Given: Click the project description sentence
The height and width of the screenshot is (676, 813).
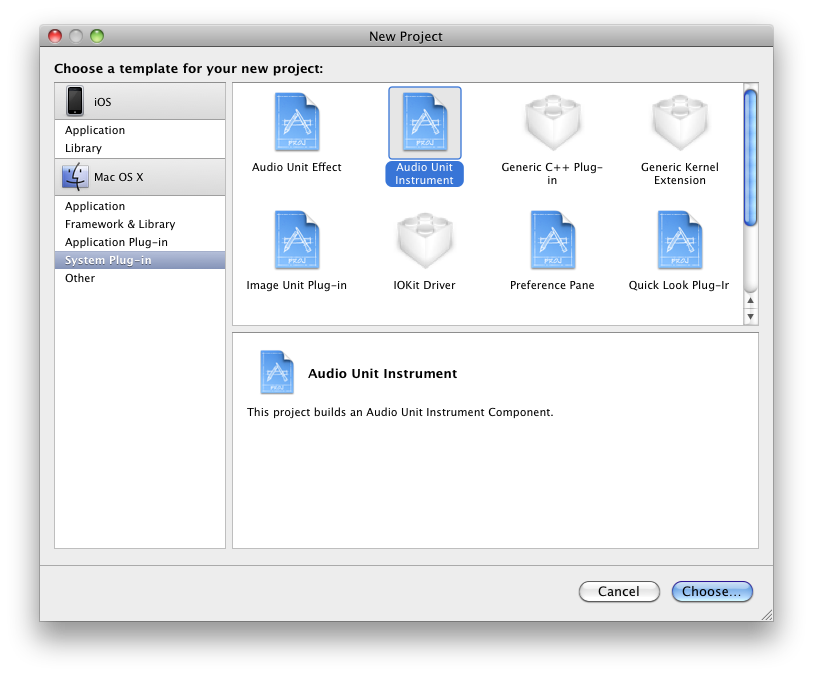Looking at the screenshot, I should (400, 412).
